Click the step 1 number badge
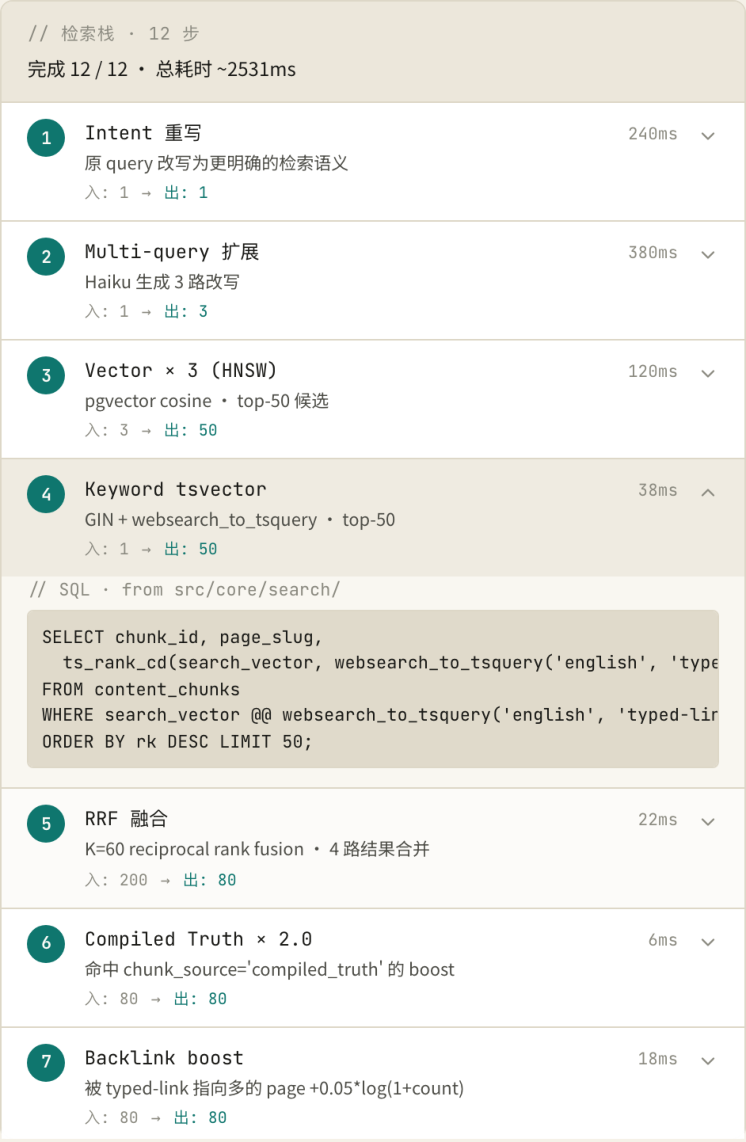The width and height of the screenshot is (746, 1142). click(46, 138)
